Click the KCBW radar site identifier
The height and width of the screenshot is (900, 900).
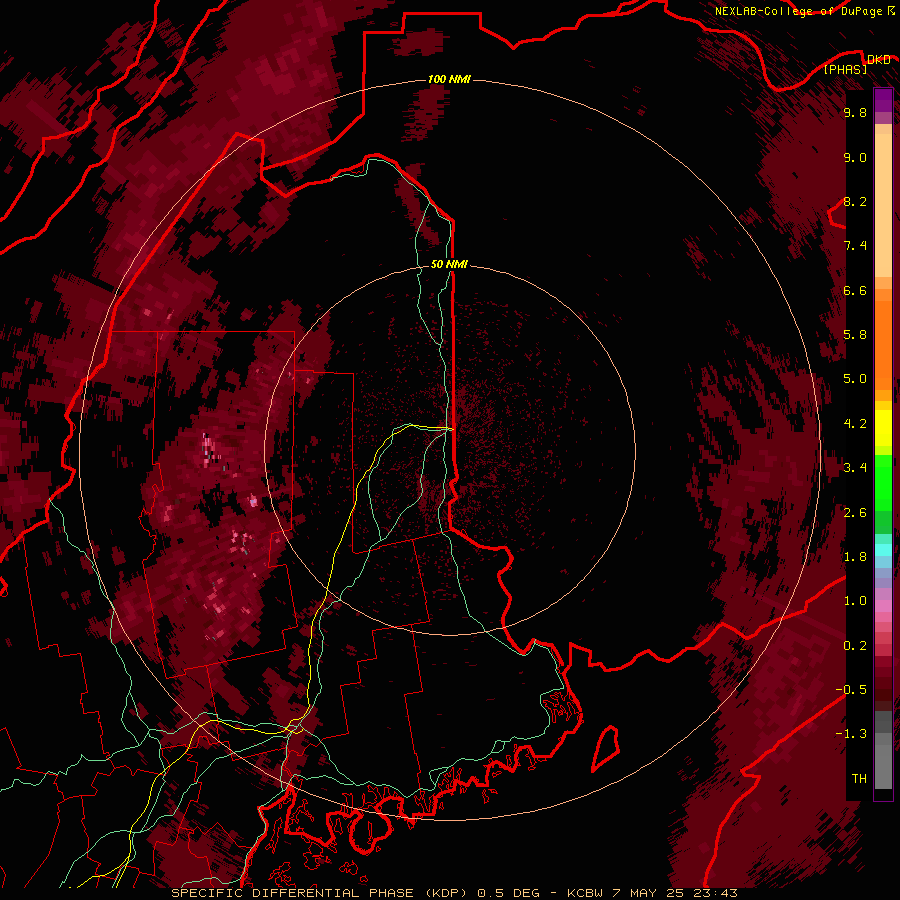point(586,893)
